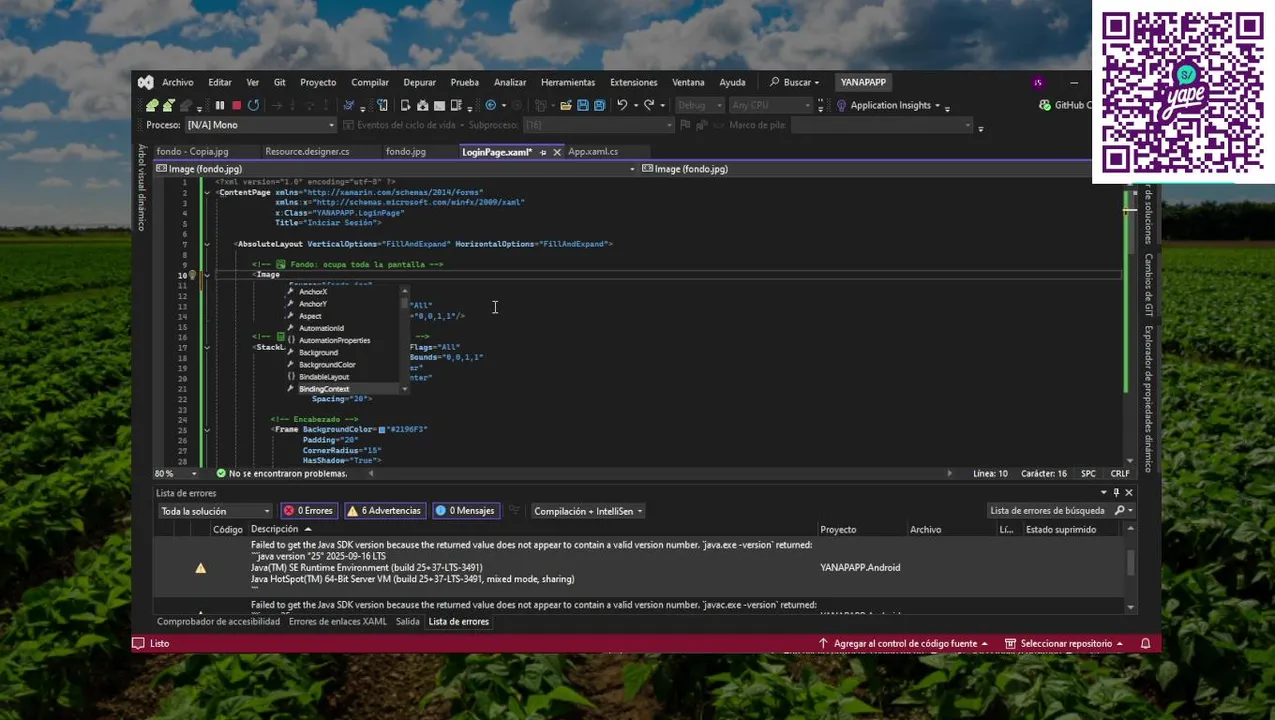Open the Debug configuration dropdown
The height and width of the screenshot is (720, 1275).
[x=699, y=105]
